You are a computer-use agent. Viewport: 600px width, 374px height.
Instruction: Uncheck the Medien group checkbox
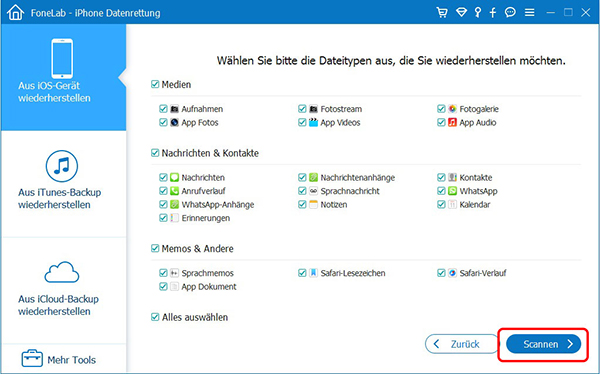coord(155,84)
